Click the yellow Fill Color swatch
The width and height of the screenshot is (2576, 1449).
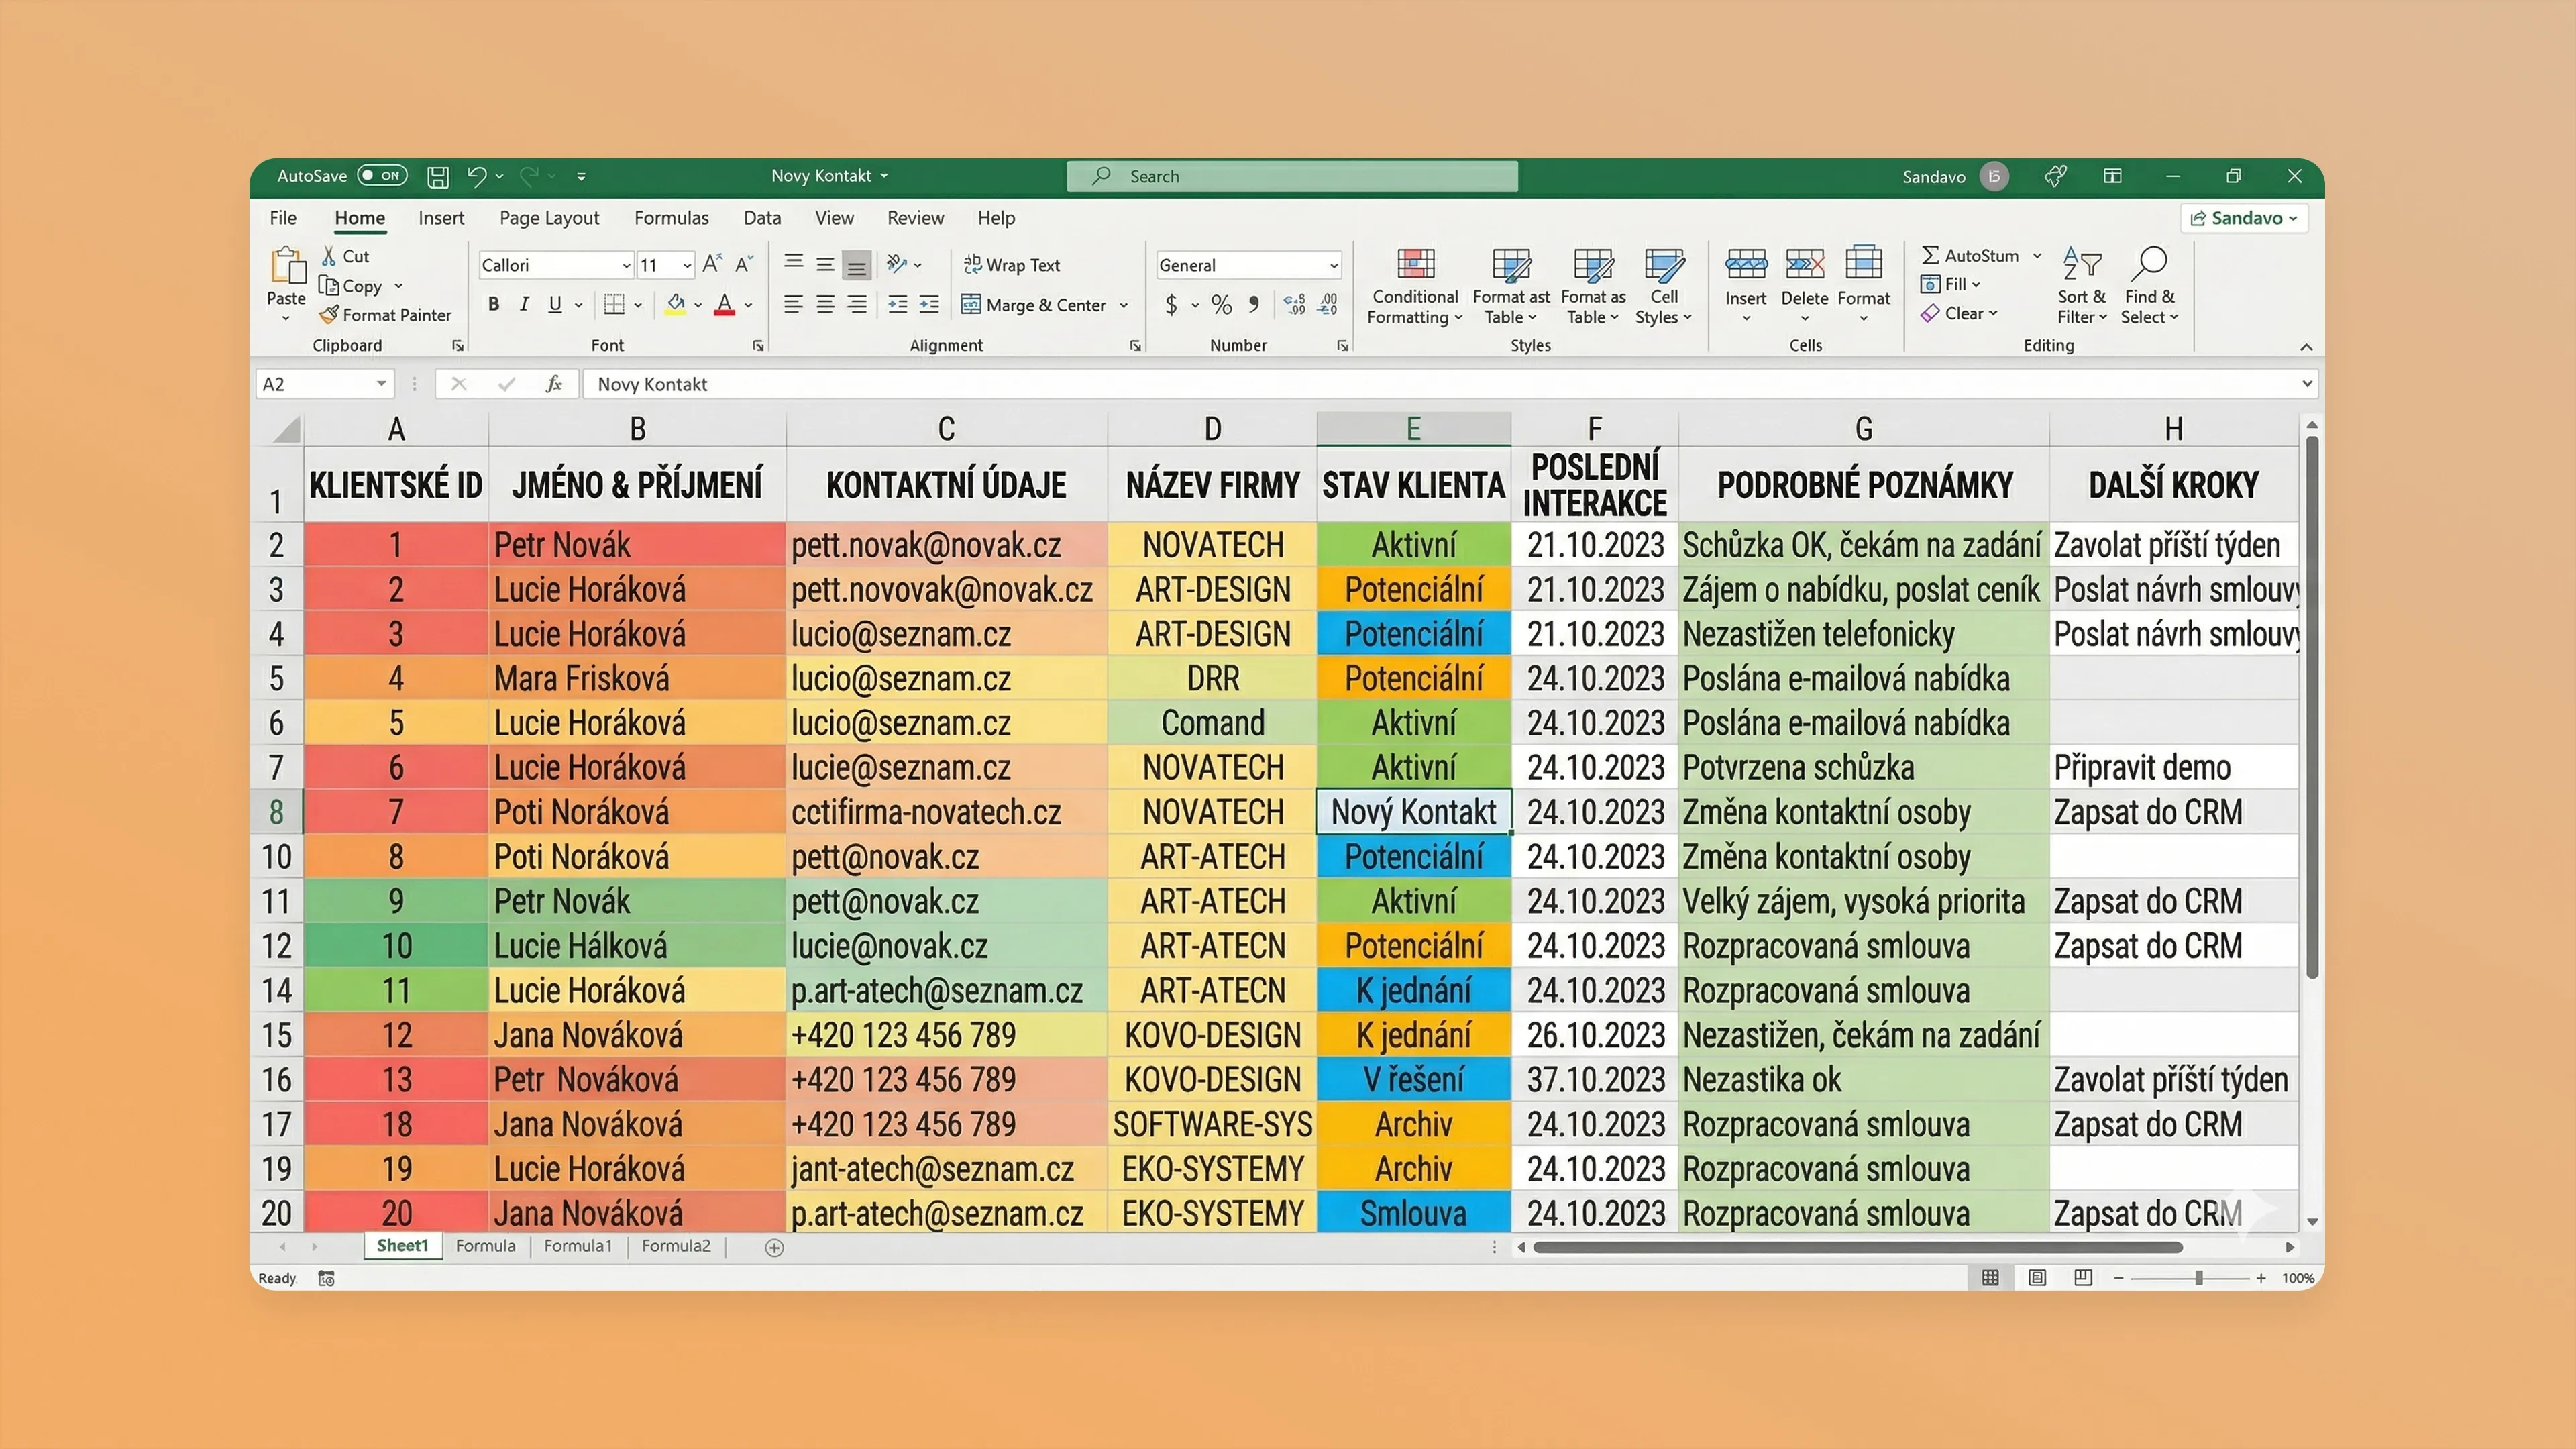(x=676, y=304)
